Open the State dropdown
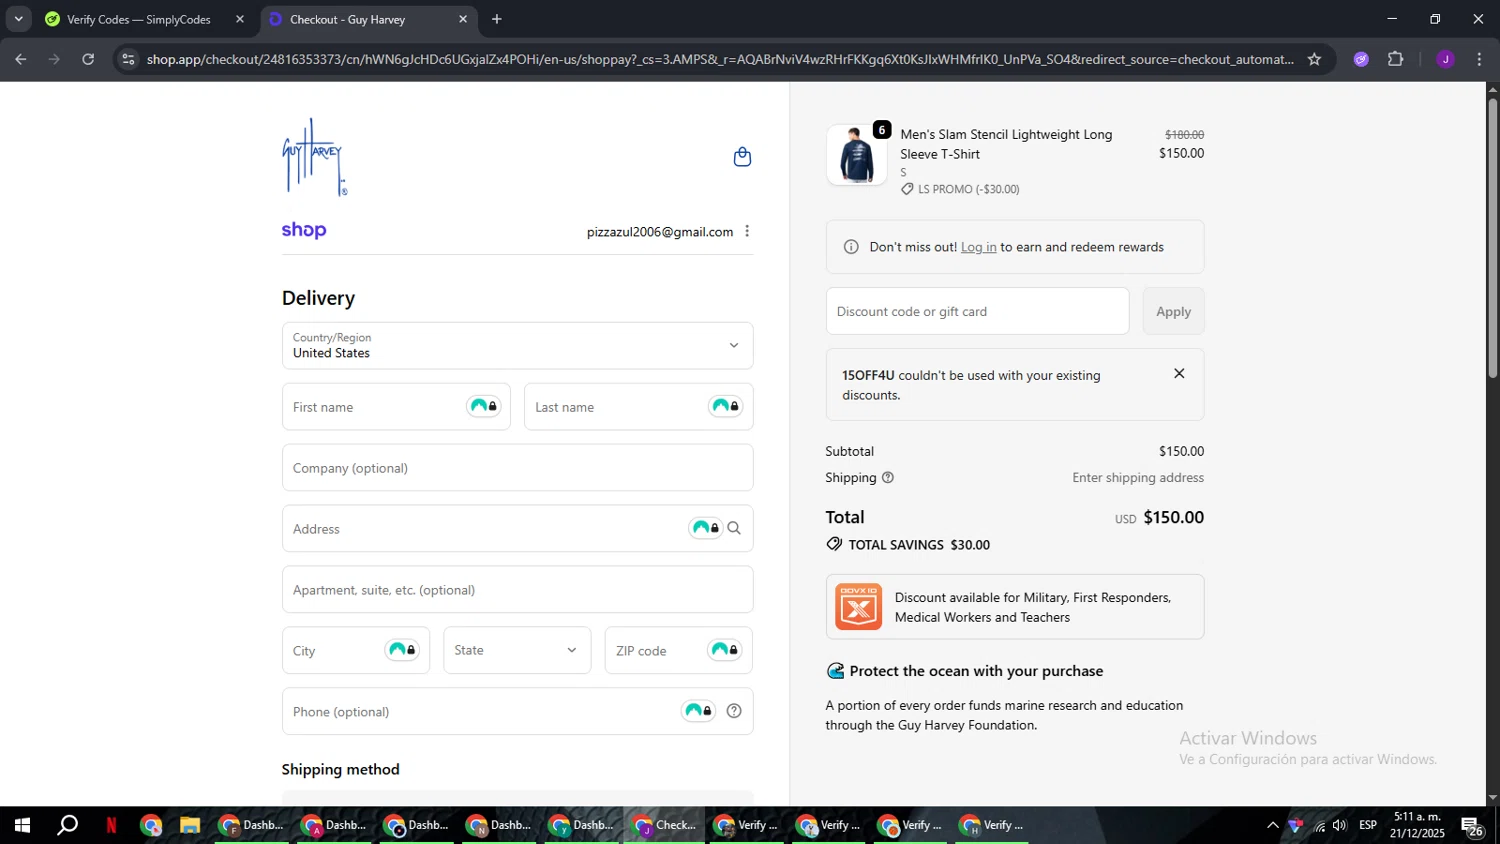1500x844 pixels. pyautogui.click(x=517, y=650)
